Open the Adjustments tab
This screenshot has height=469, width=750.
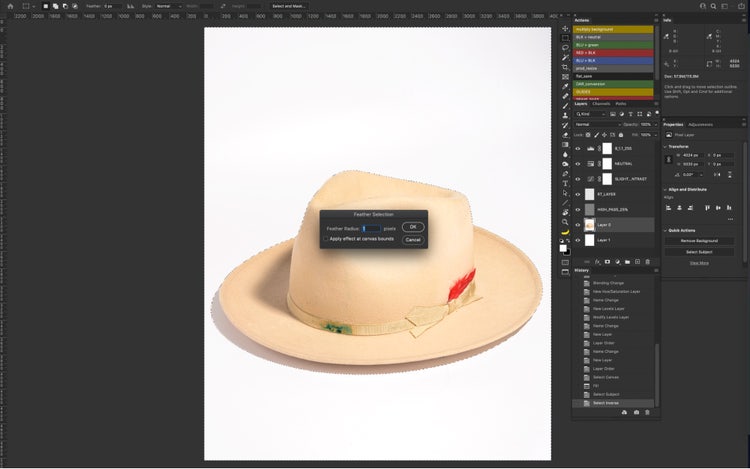pyautogui.click(x=701, y=124)
